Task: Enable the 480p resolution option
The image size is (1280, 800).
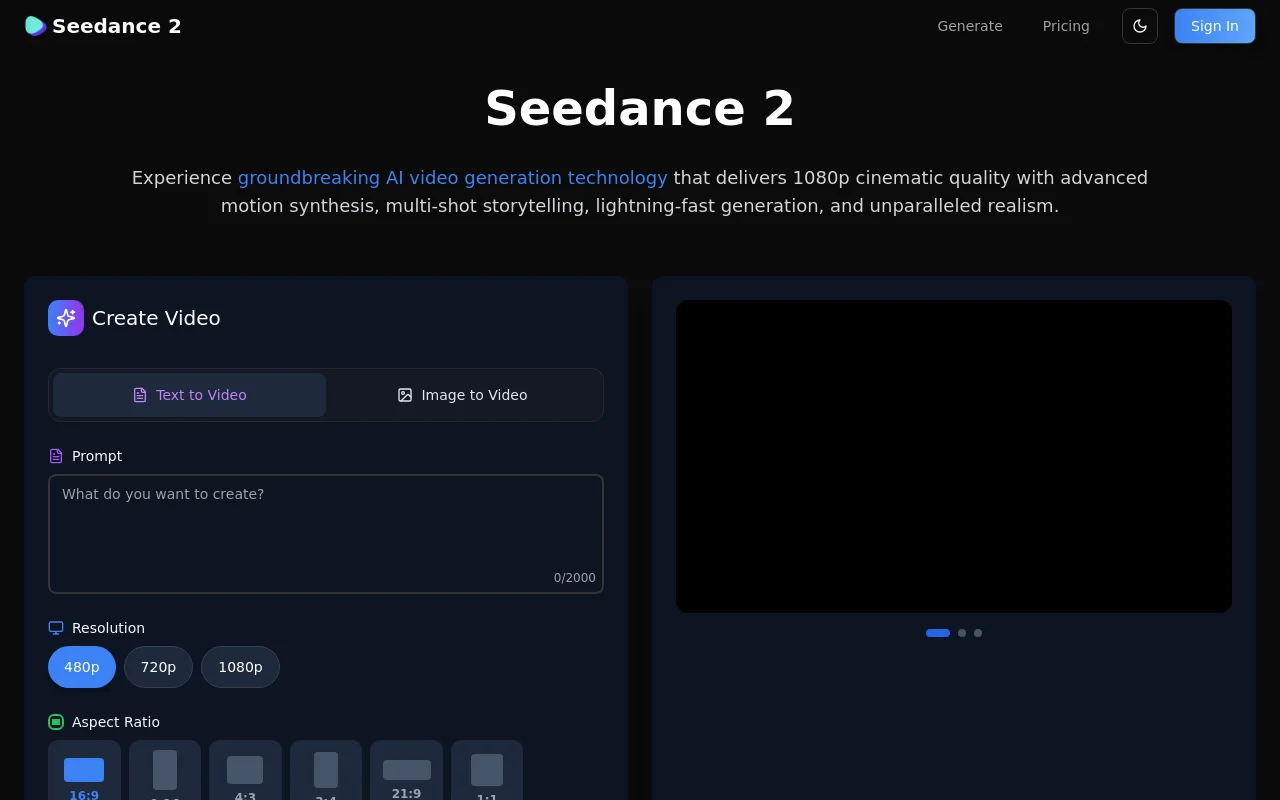Action: (x=82, y=667)
